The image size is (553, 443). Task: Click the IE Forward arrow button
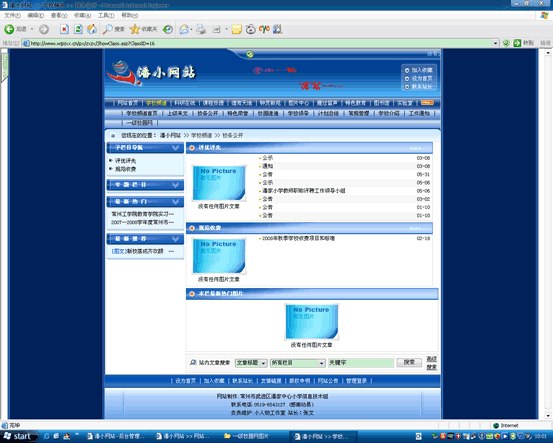pyautogui.click(x=44, y=29)
